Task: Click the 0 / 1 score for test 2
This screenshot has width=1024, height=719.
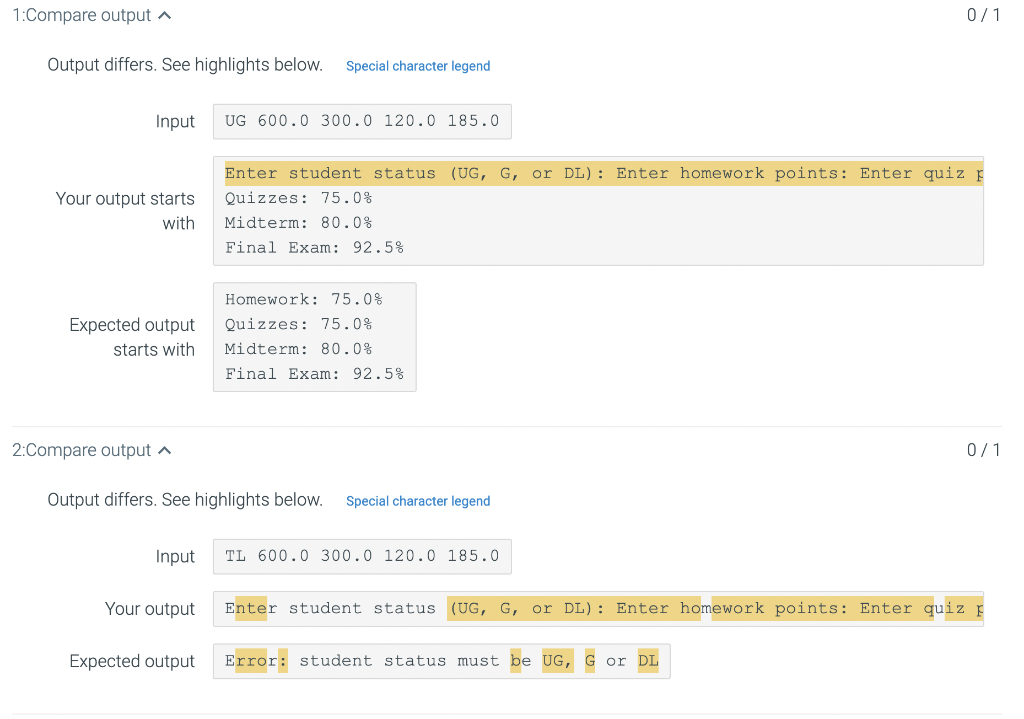Action: pyautogui.click(x=983, y=449)
